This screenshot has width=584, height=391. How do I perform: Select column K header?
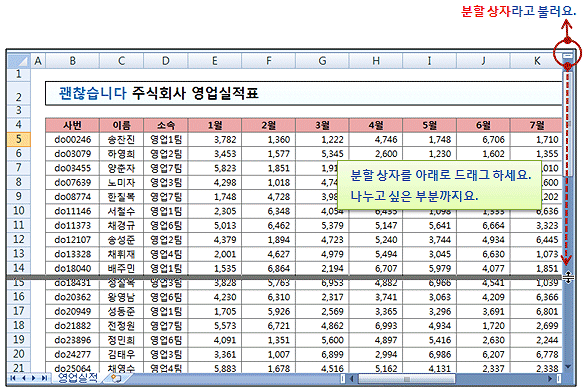pos(537,61)
